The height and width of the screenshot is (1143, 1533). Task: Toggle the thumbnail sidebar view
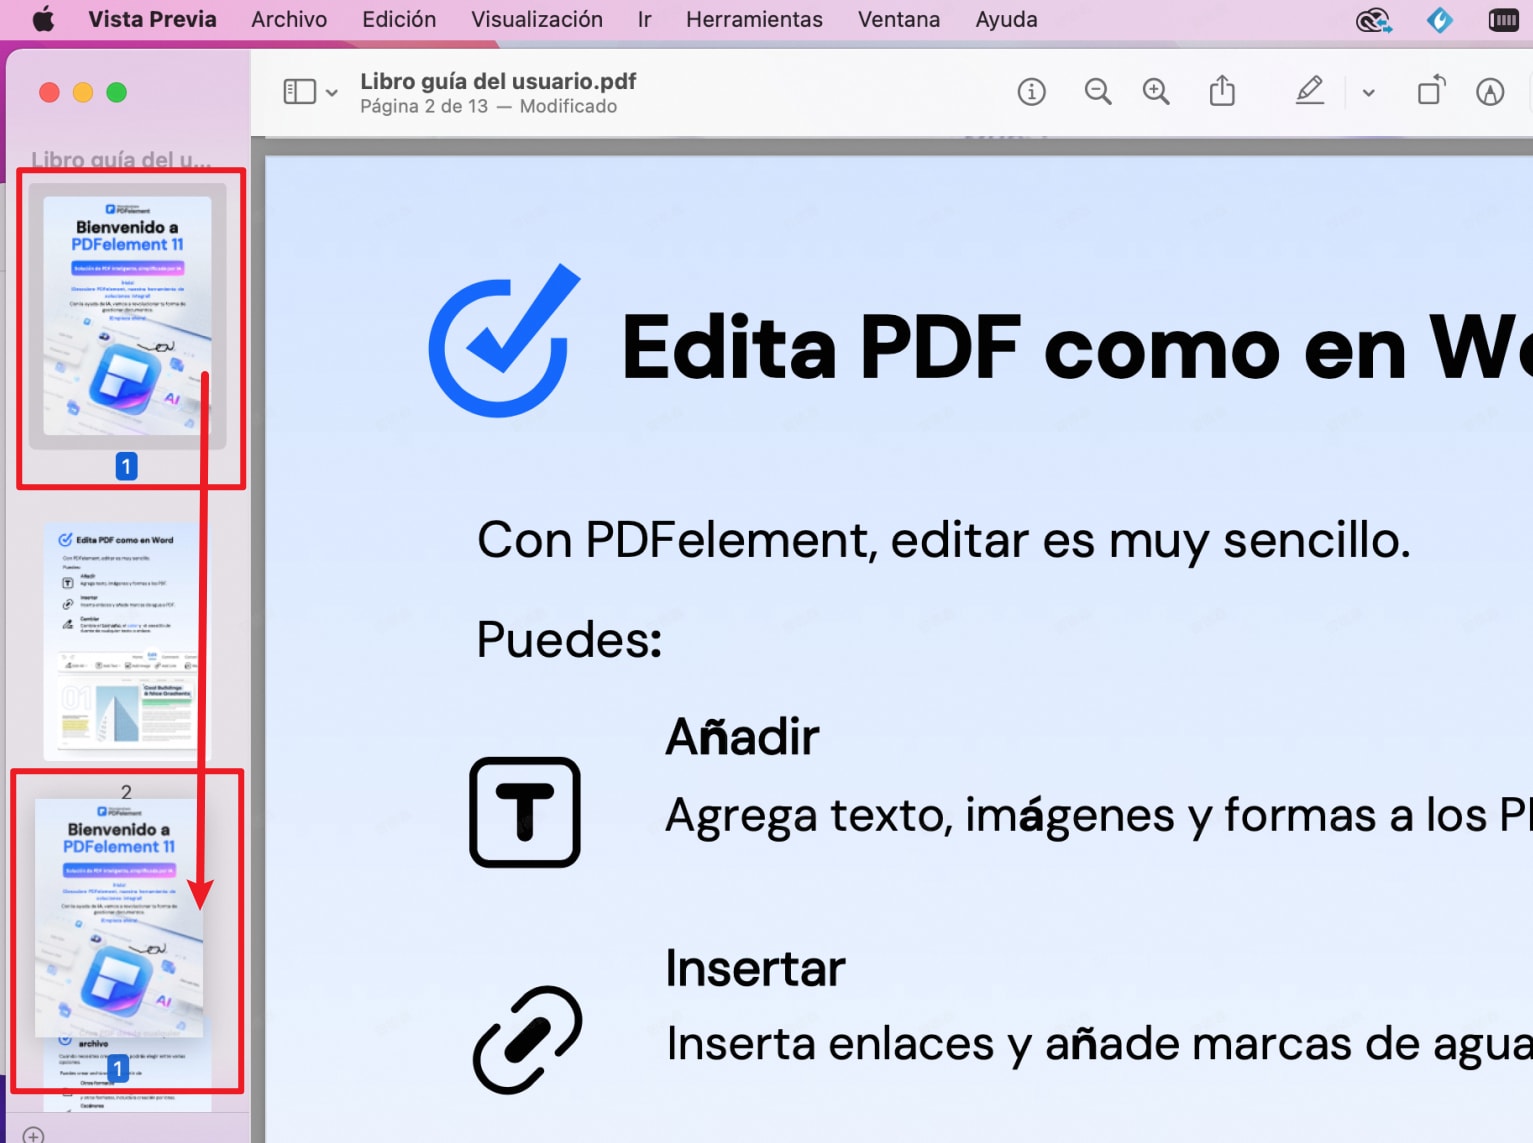[x=299, y=90]
